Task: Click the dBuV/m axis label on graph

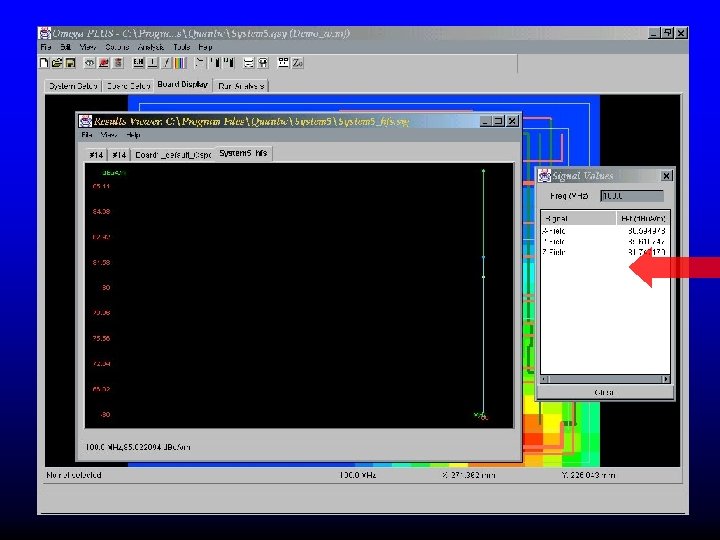Action: point(113,173)
